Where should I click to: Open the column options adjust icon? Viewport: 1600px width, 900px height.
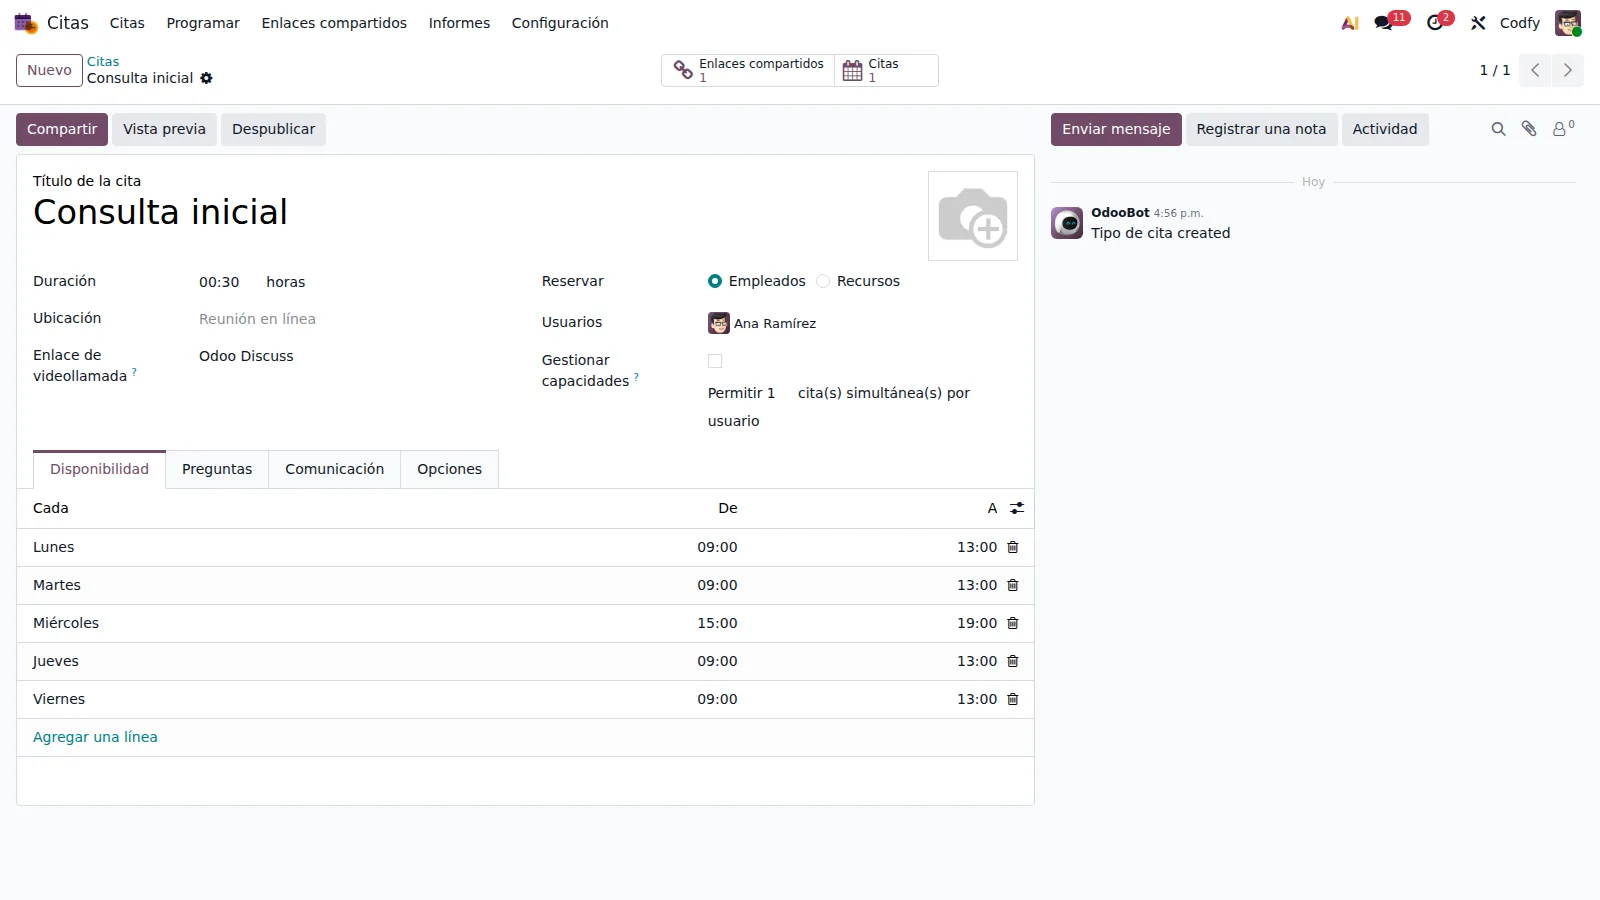click(x=1017, y=508)
